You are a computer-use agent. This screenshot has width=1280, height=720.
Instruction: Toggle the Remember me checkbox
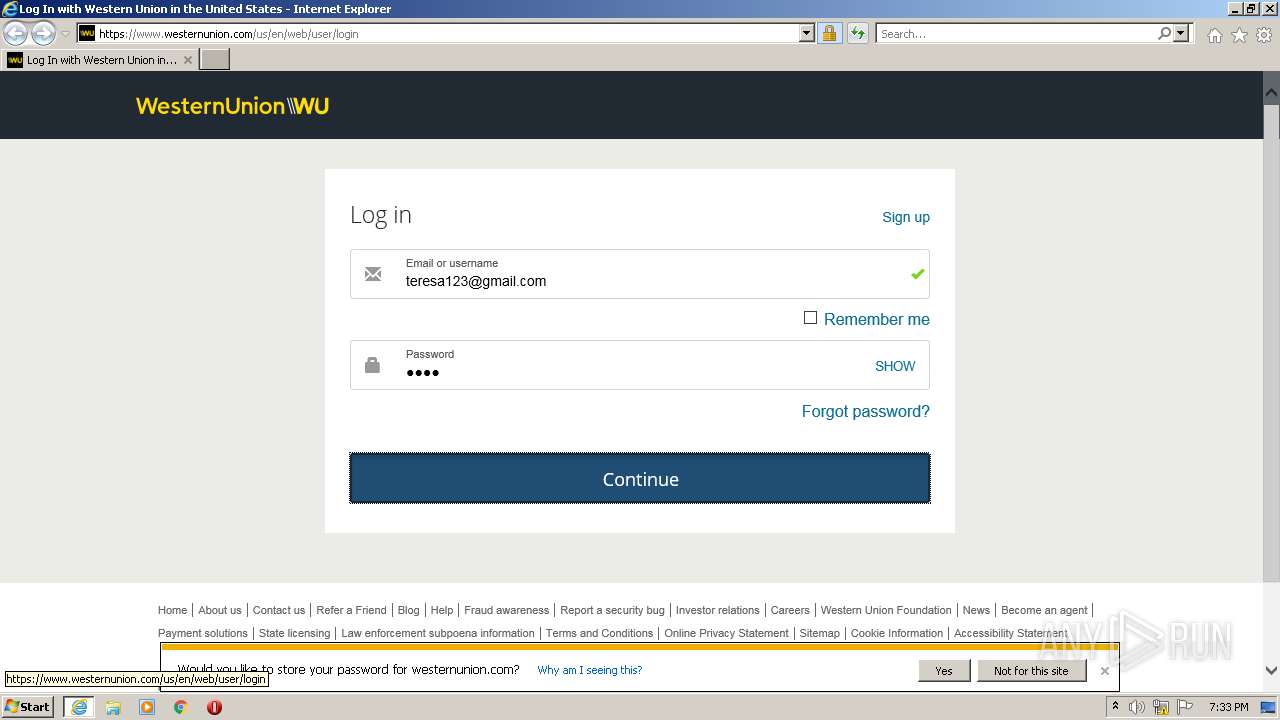(810, 318)
